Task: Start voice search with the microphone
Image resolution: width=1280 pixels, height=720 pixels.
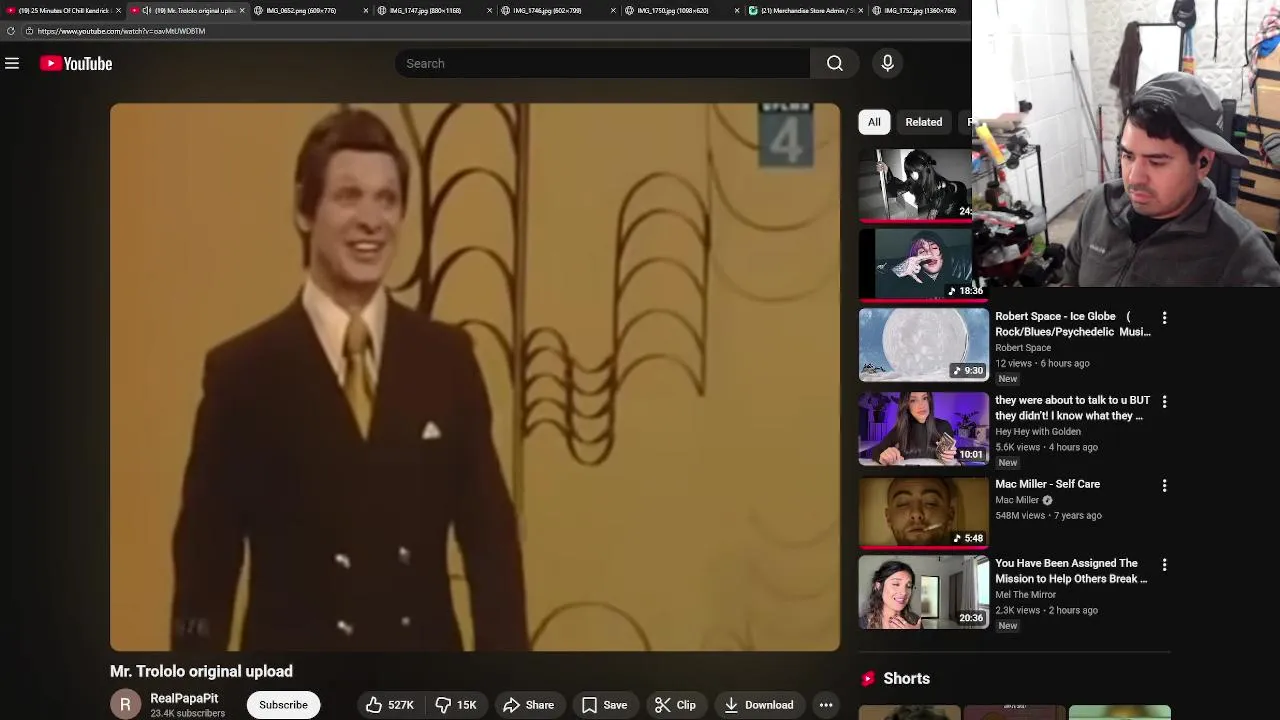Action: [x=887, y=63]
